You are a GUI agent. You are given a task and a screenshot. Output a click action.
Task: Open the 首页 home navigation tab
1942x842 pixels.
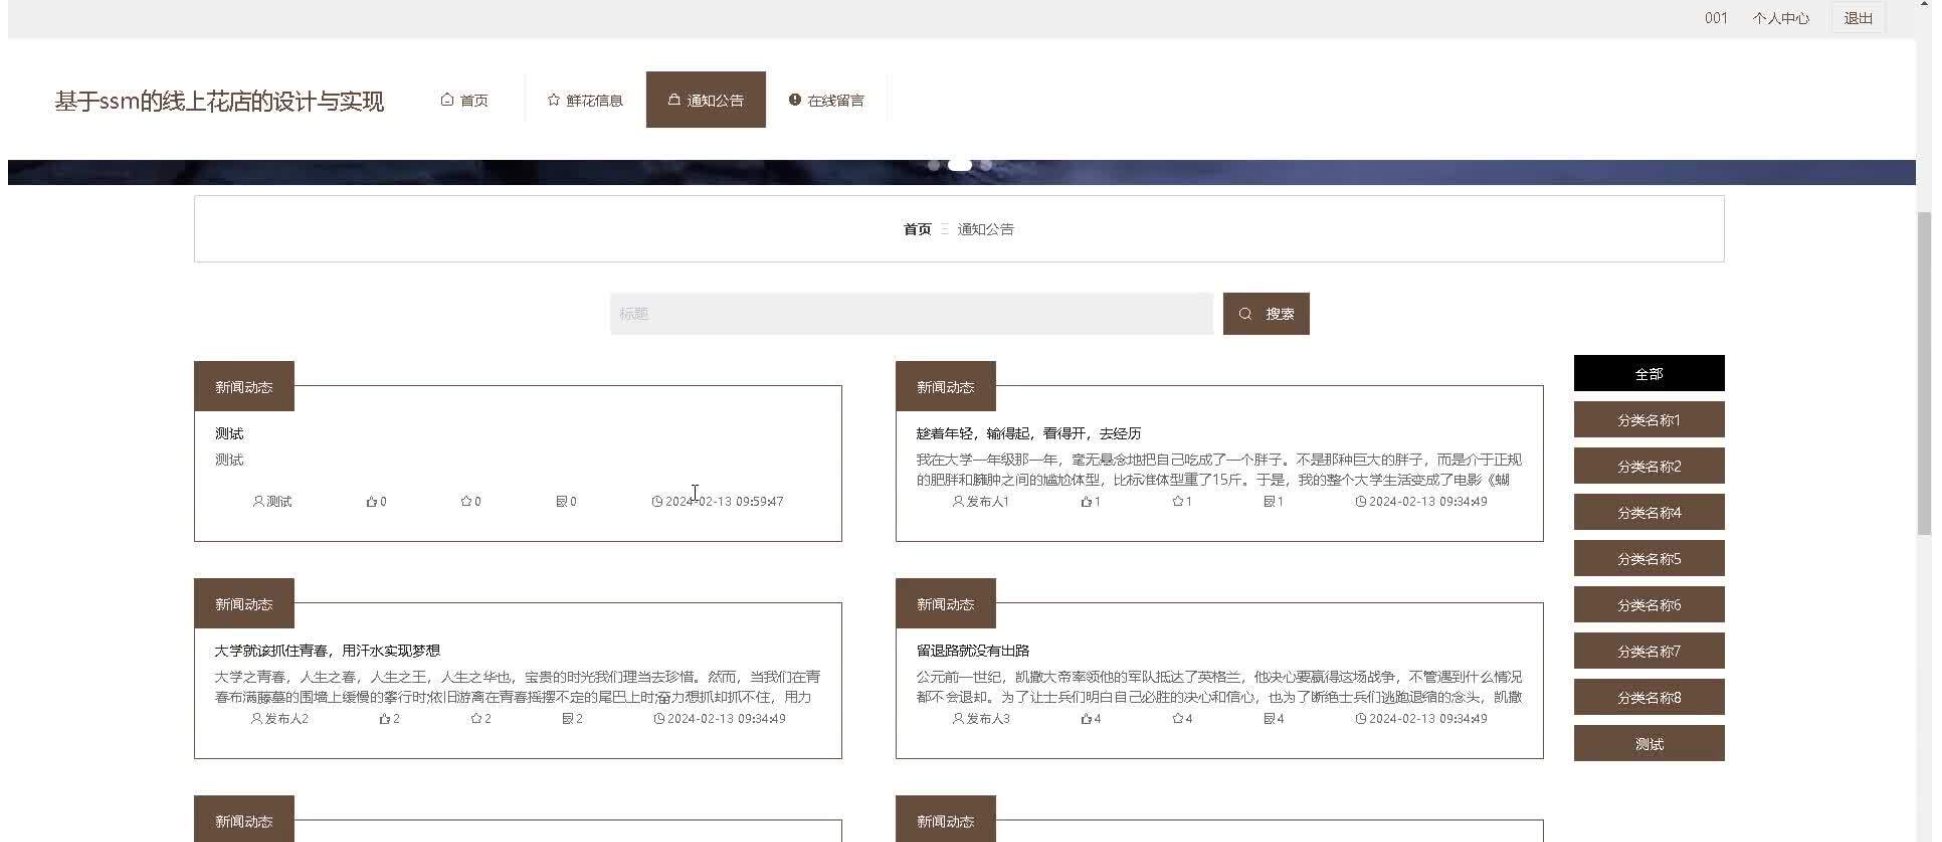(464, 100)
